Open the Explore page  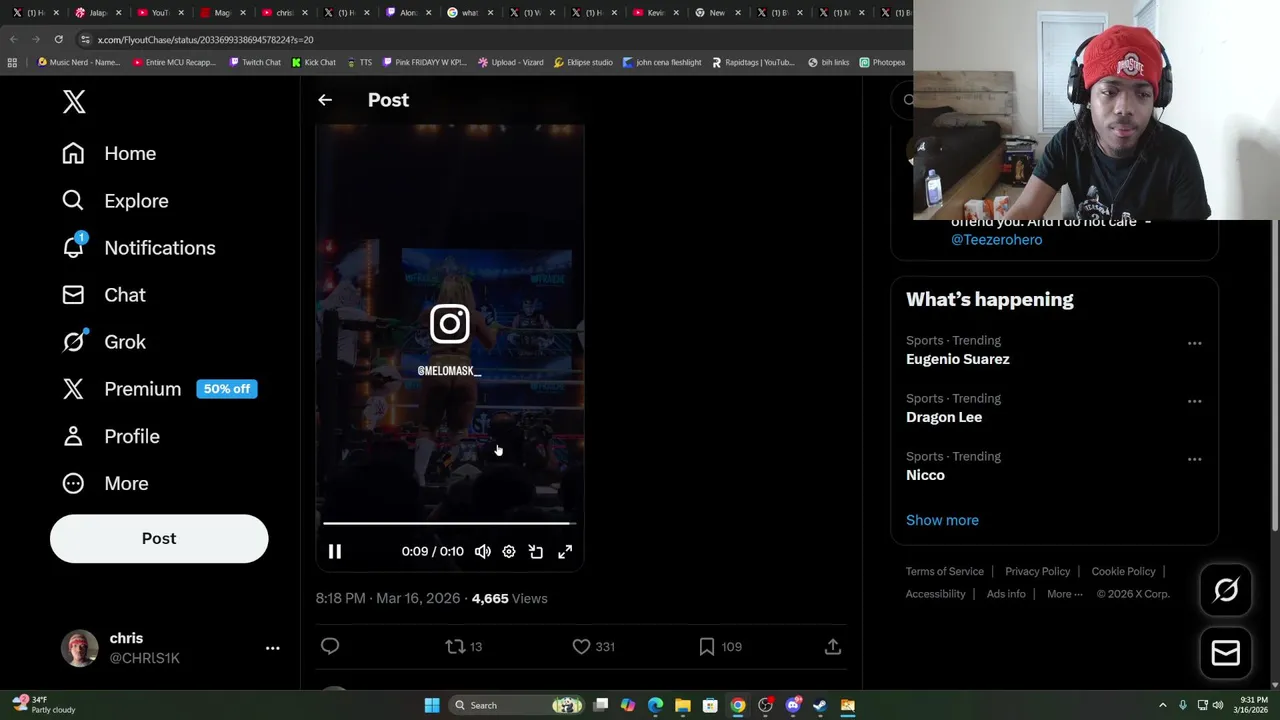coord(115,201)
